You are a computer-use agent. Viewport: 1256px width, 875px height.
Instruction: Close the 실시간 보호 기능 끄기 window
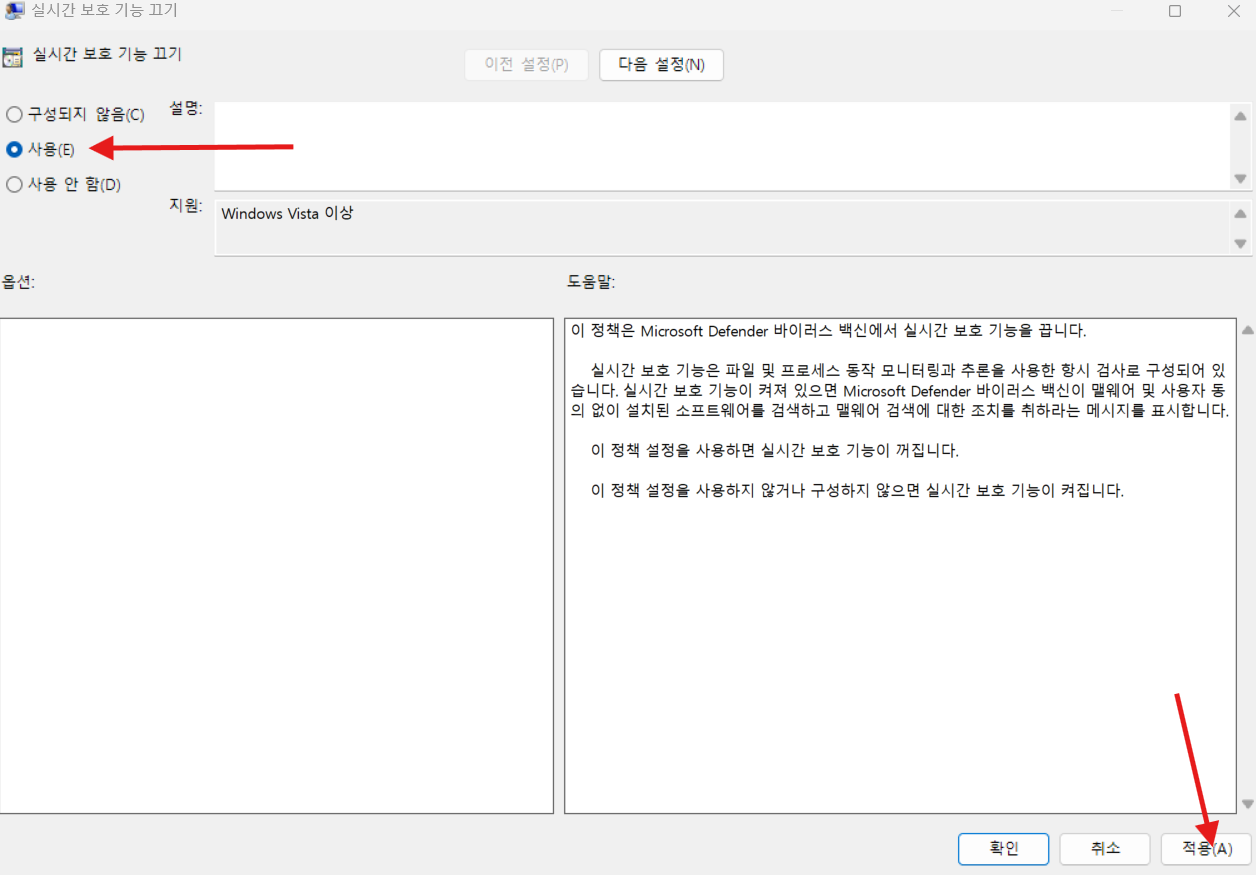[1234, 11]
